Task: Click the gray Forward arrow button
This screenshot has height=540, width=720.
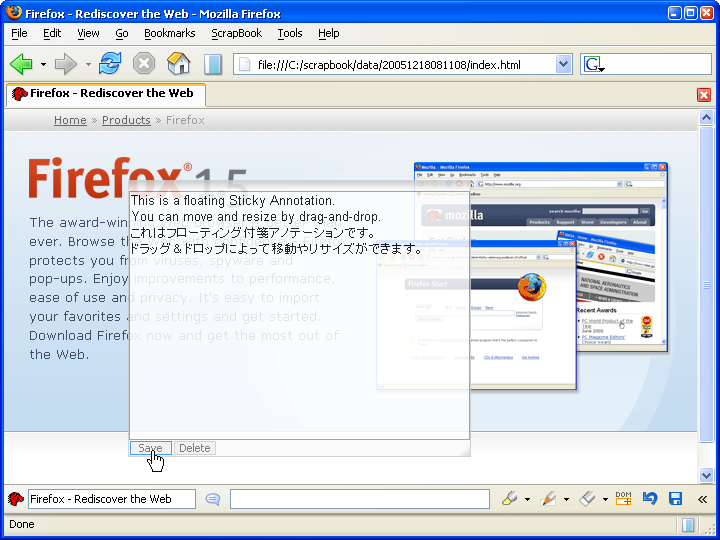Action: (66, 64)
